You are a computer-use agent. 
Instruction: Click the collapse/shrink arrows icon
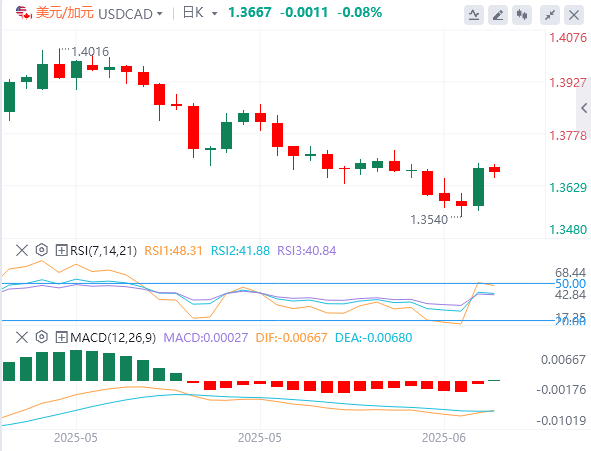[x=550, y=15]
